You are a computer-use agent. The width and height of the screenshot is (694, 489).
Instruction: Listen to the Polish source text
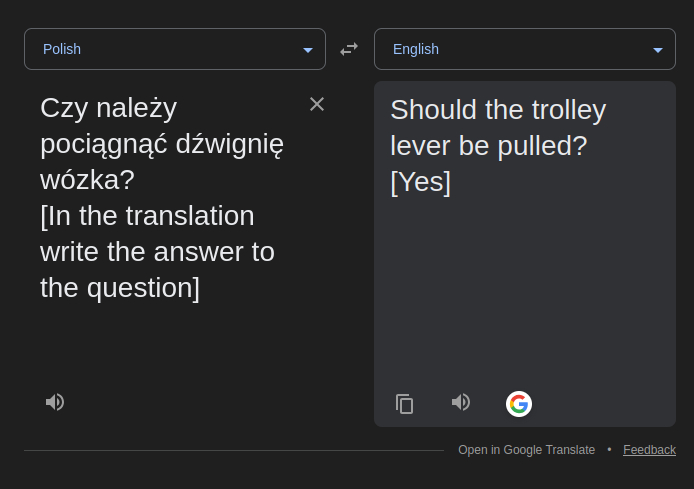(55, 402)
